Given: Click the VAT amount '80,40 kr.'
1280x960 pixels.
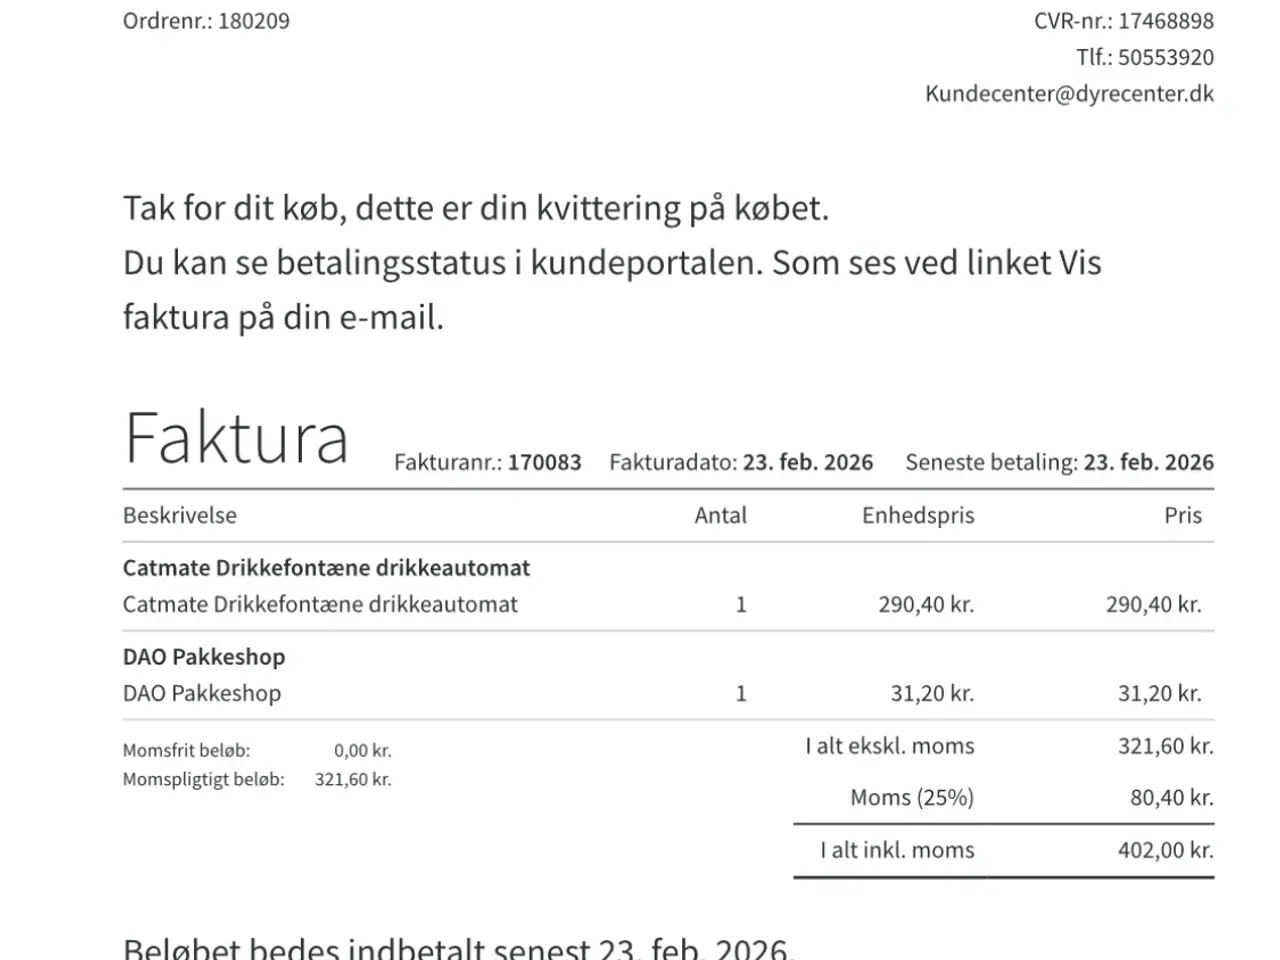Looking at the screenshot, I should coord(1171,798).
